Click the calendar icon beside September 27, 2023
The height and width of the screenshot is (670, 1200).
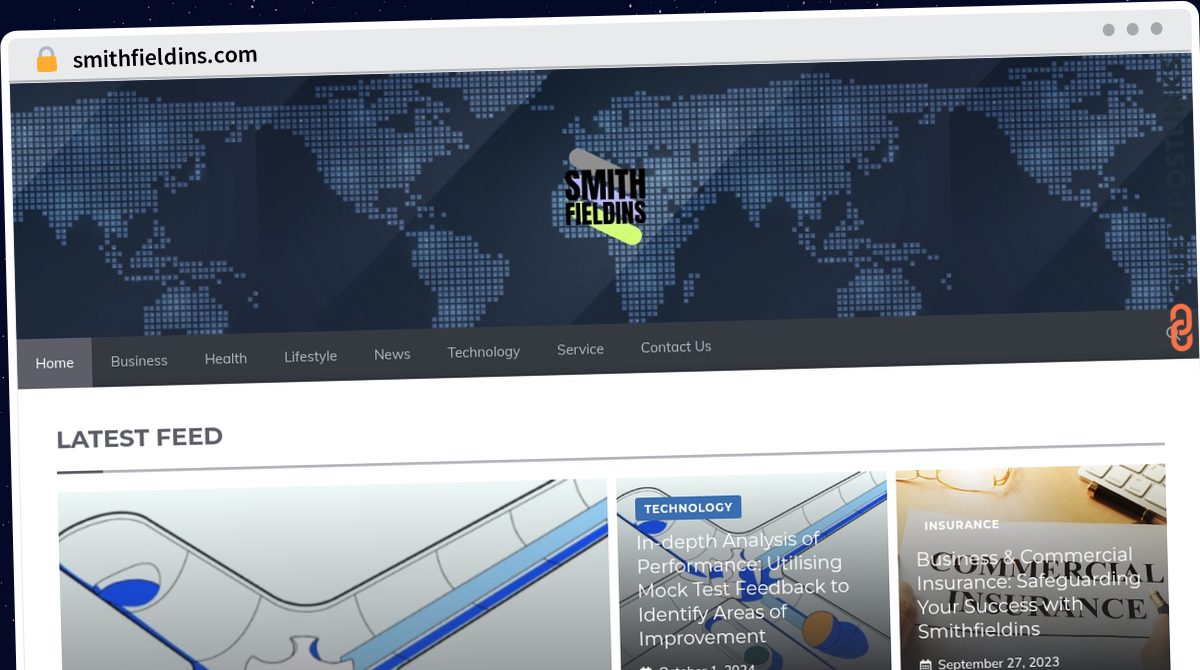click(x=926, y=664)
